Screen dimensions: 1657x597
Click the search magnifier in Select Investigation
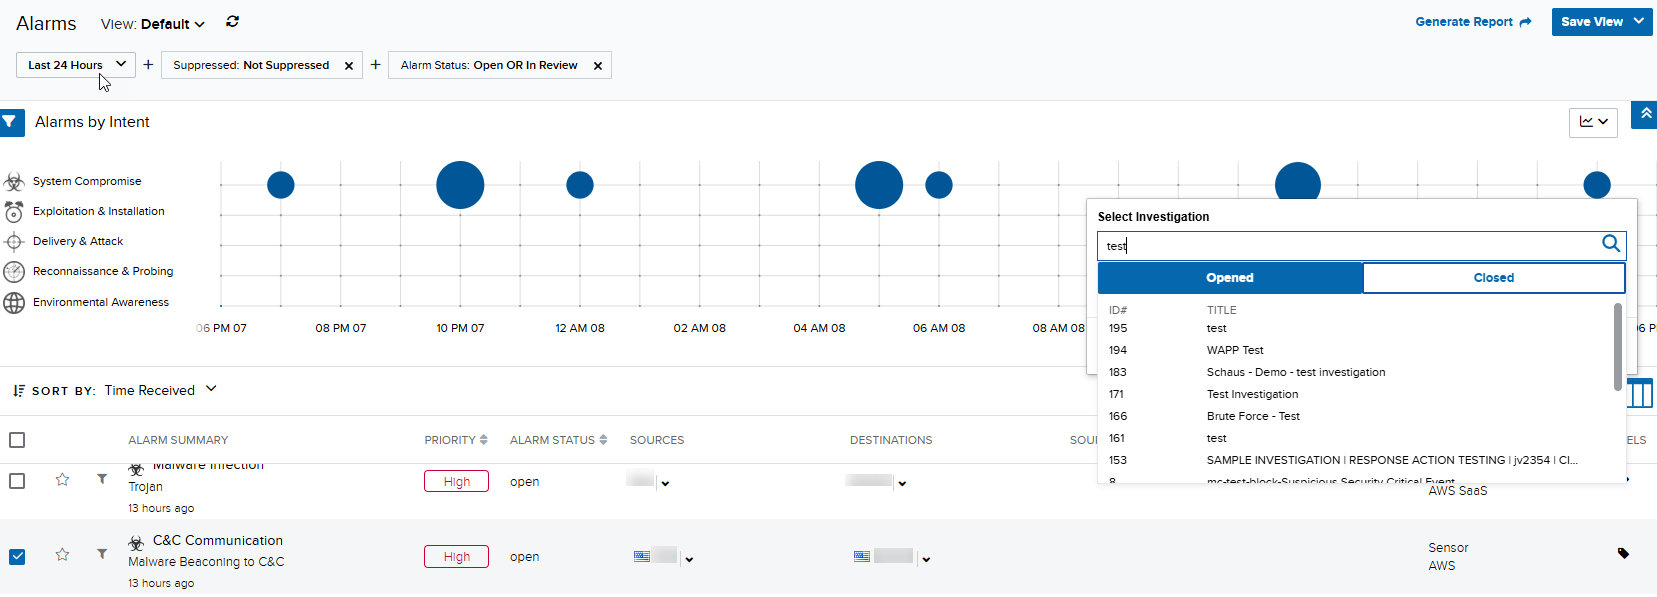point(1610,243)
